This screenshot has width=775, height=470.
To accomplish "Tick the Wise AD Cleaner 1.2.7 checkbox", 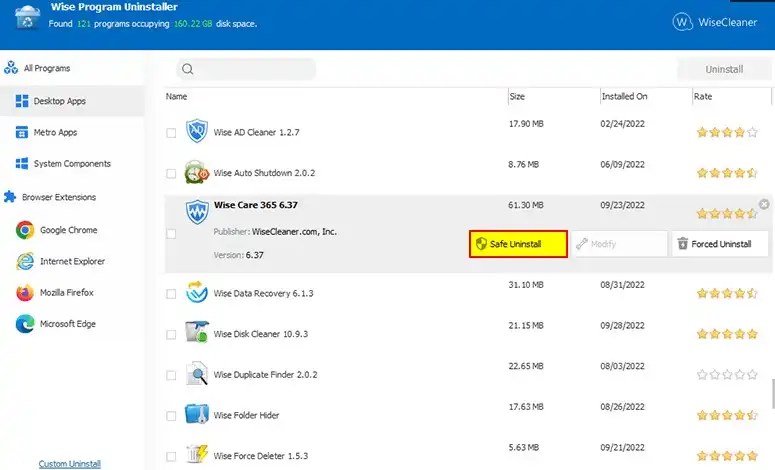I will click(171, 133).
